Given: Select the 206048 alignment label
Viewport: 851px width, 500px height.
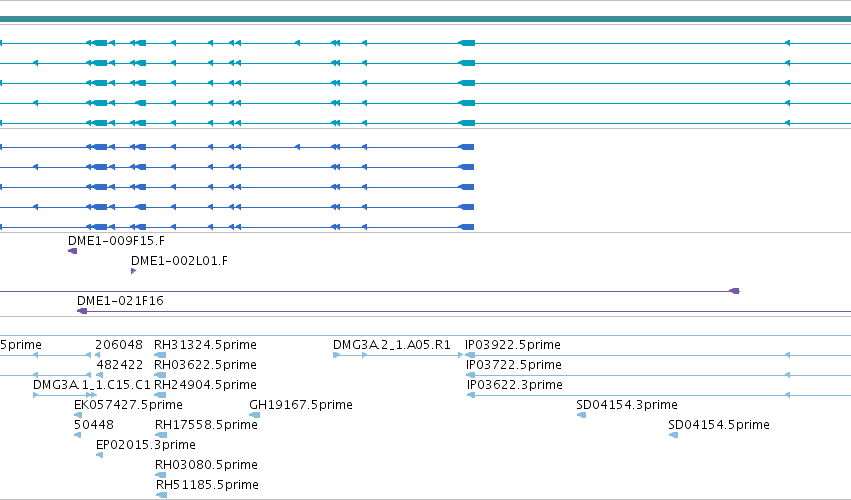Looking at the screenshot, I should pos(119,345).
